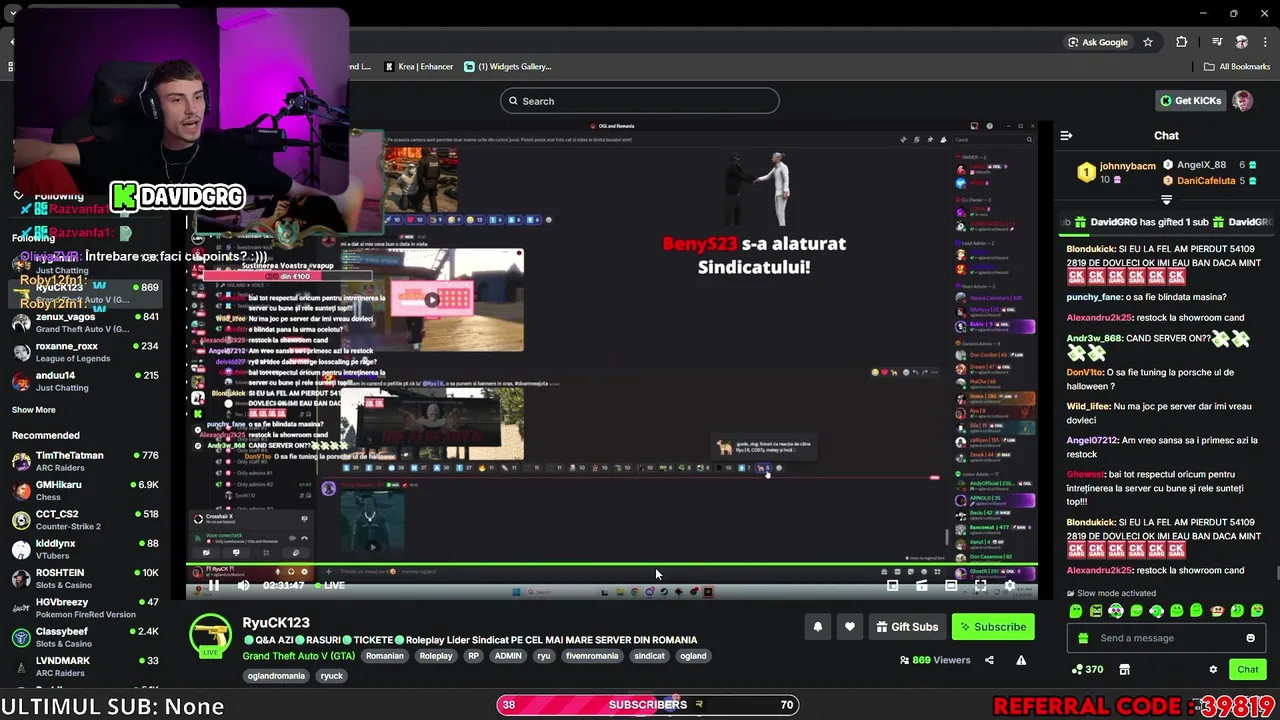Open the Chrome media controls icon
The width and height of the screenshot is (1280, 720).
[x=1217, y=42]
